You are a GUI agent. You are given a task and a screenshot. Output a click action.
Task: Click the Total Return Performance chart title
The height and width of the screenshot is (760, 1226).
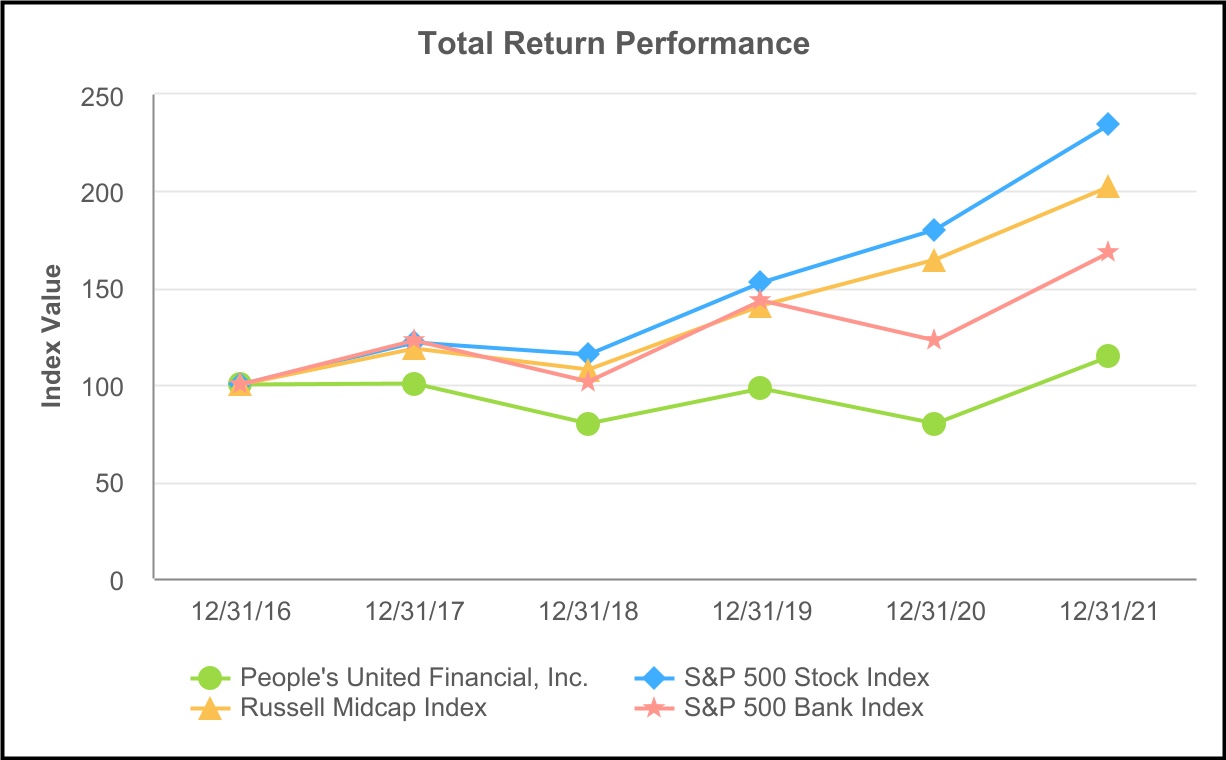(x=613, y=44)
